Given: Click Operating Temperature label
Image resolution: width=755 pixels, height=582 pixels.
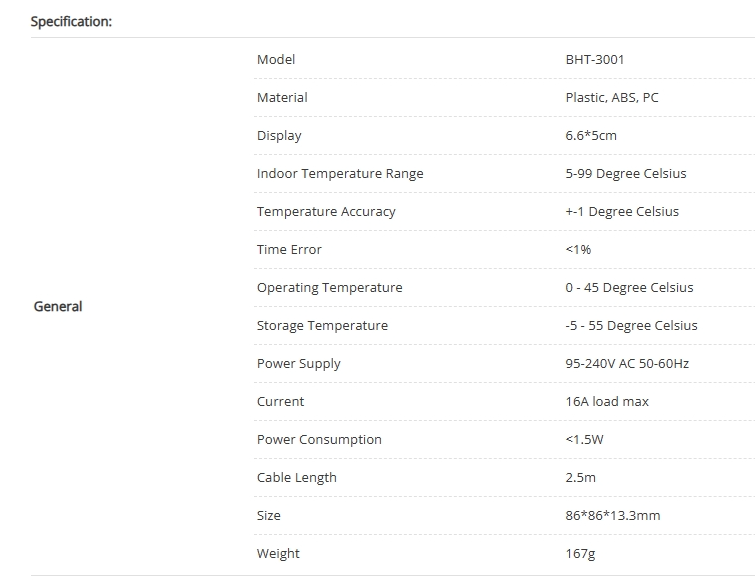Looking at the screenshot, I should 330,288.
